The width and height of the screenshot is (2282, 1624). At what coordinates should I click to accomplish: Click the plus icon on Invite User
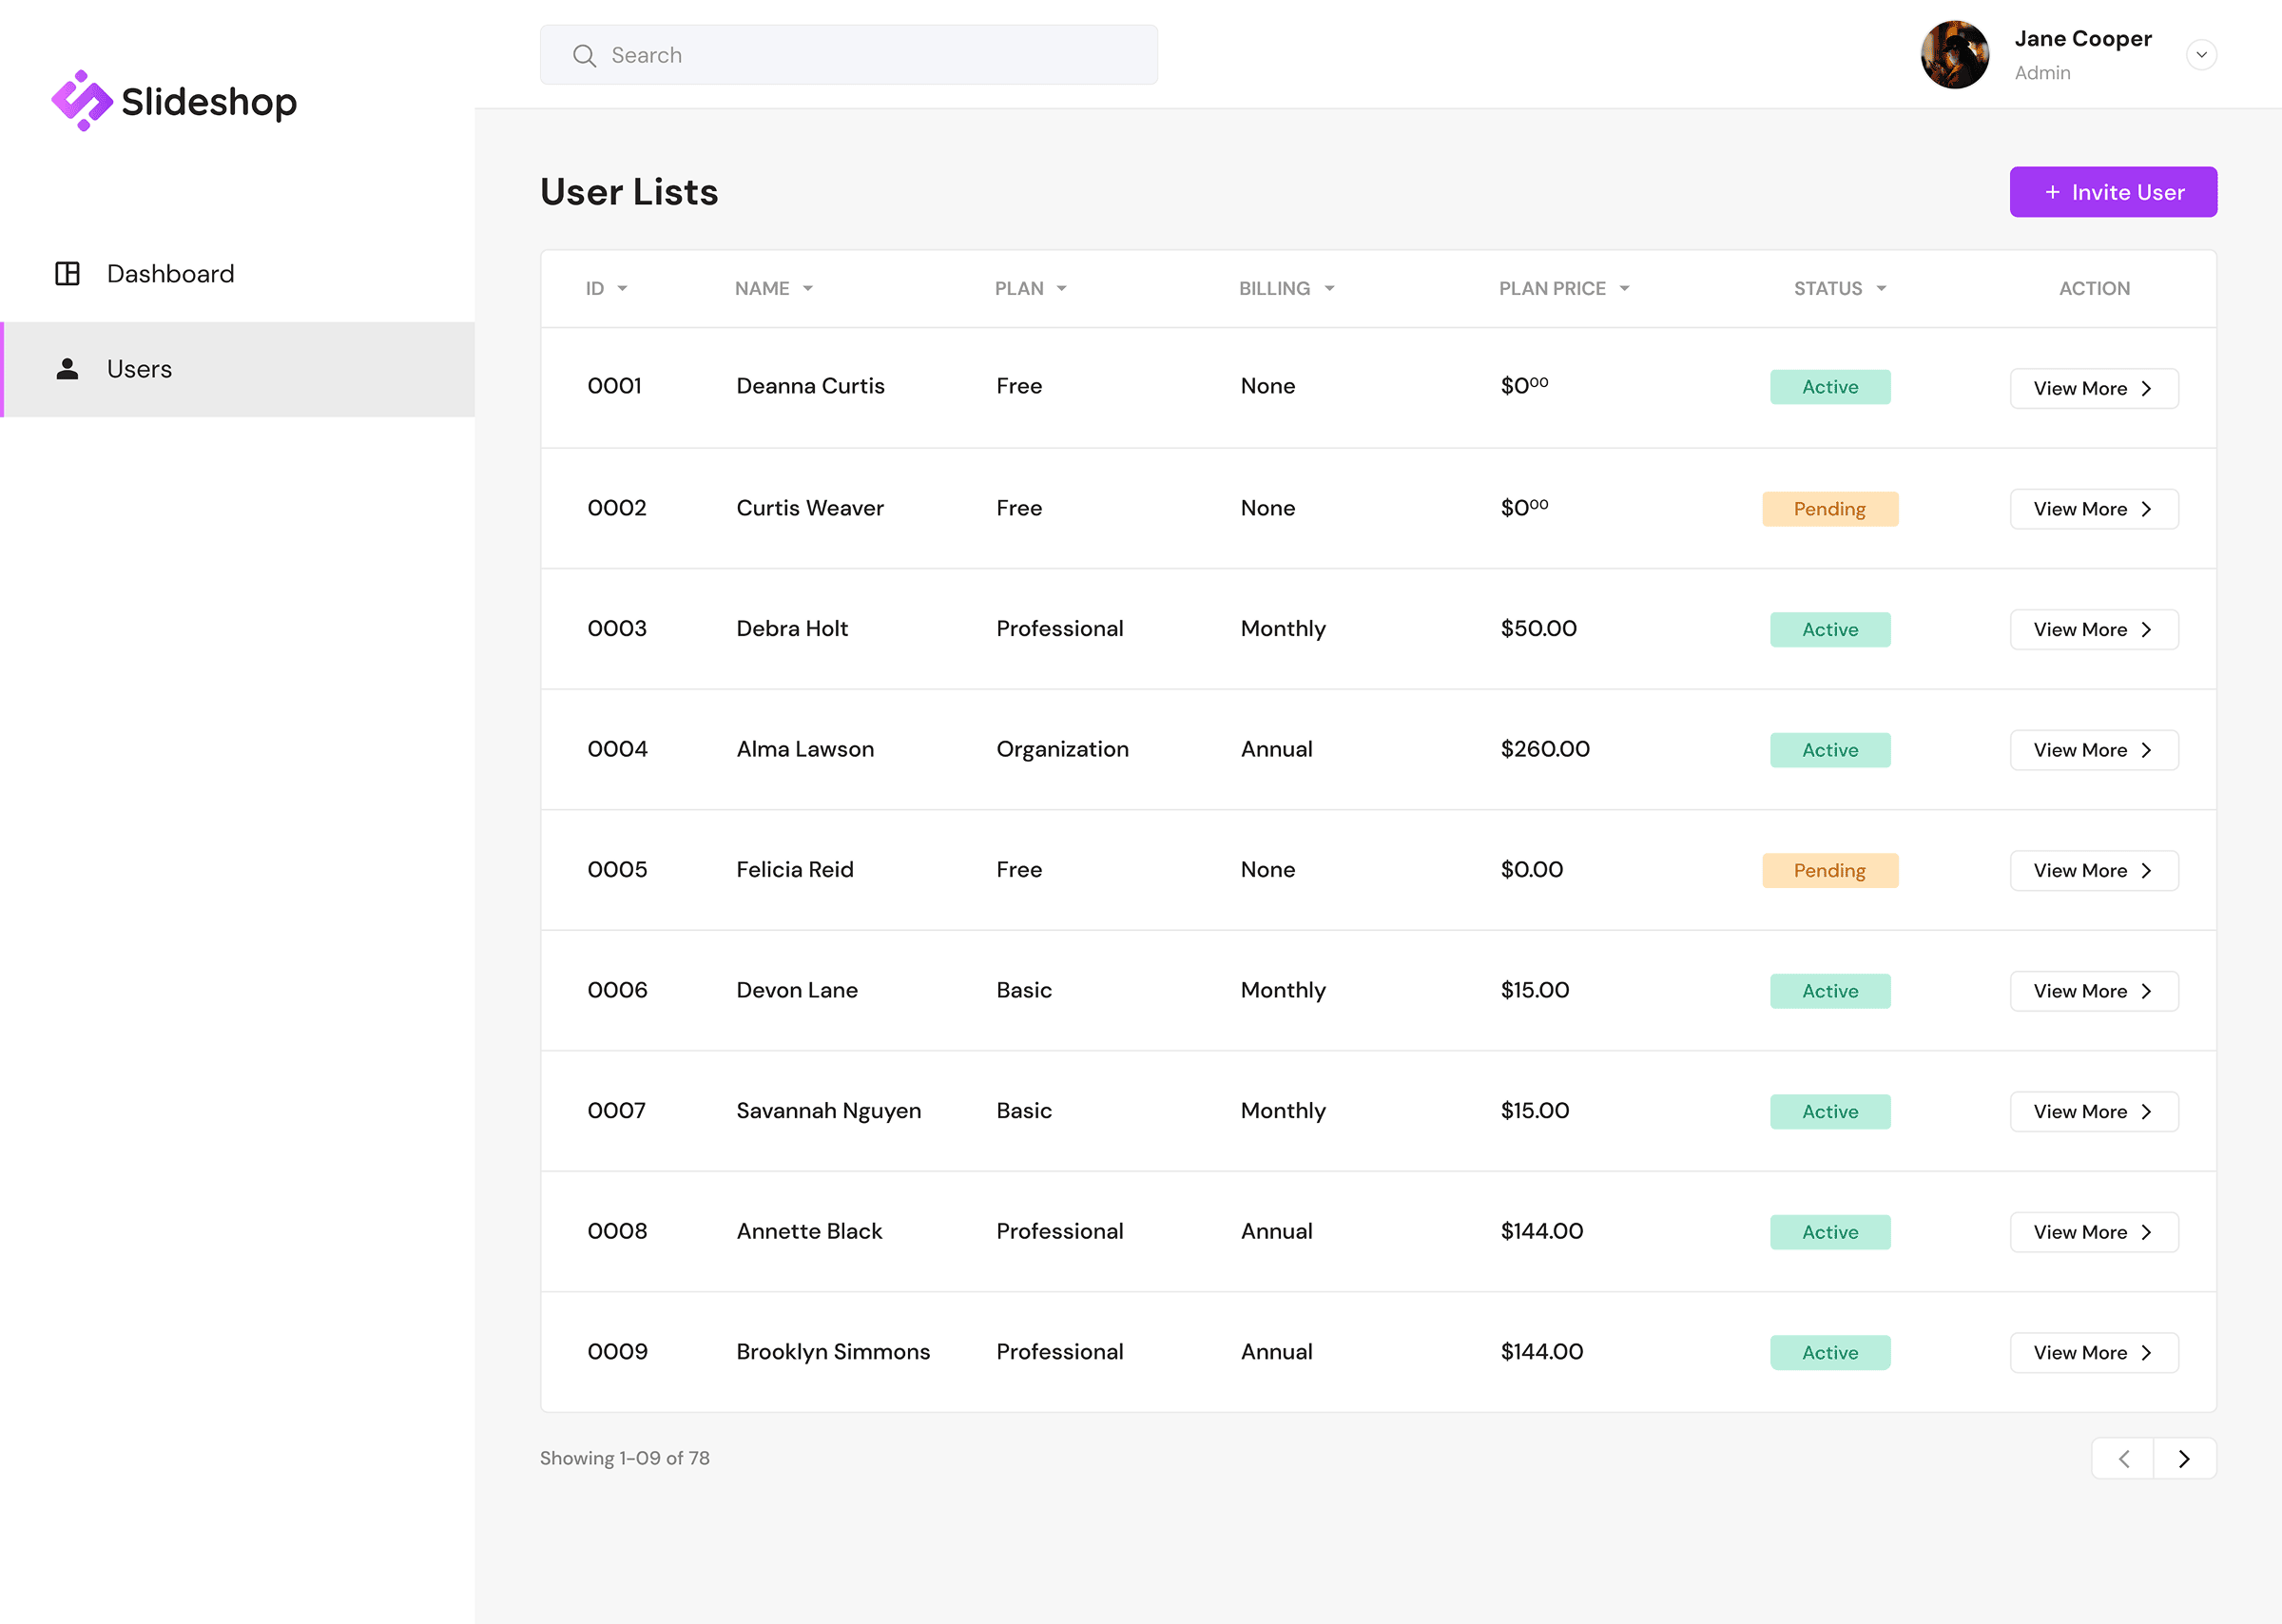tap(2052, 192)
